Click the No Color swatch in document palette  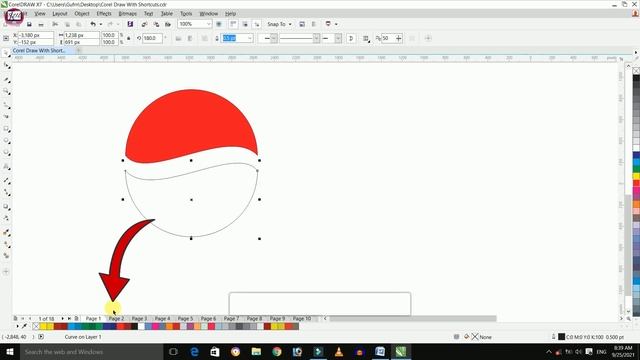pos(36,326)
